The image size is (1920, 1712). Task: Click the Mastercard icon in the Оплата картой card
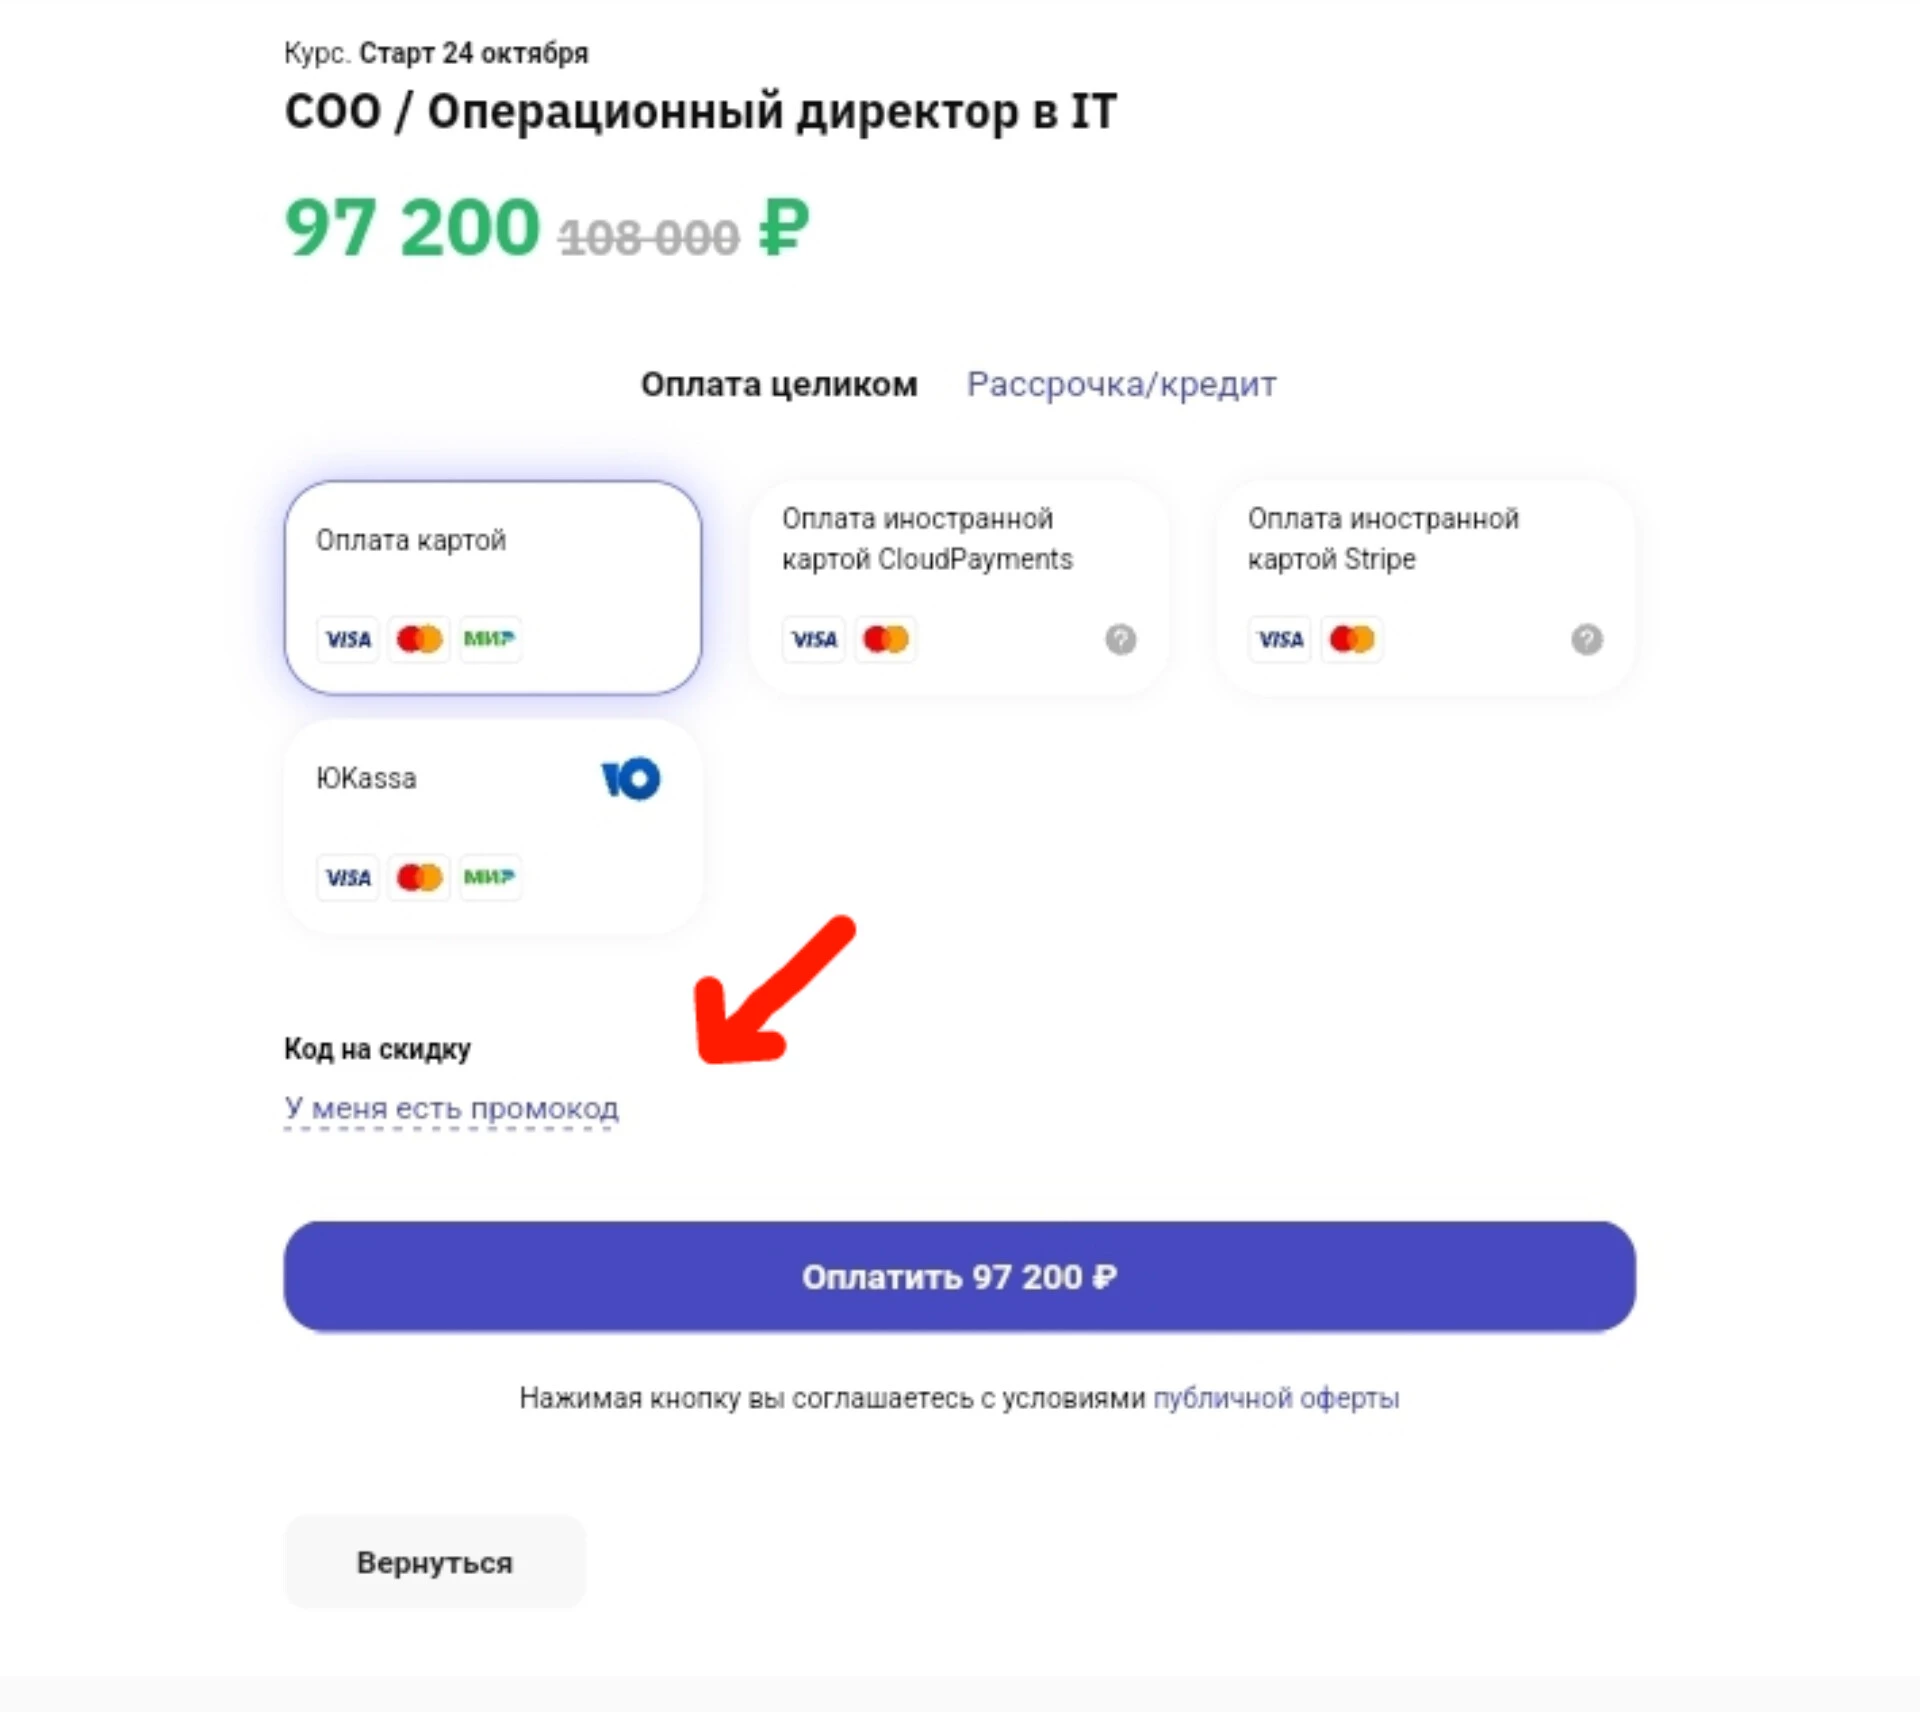pos(419,639)
